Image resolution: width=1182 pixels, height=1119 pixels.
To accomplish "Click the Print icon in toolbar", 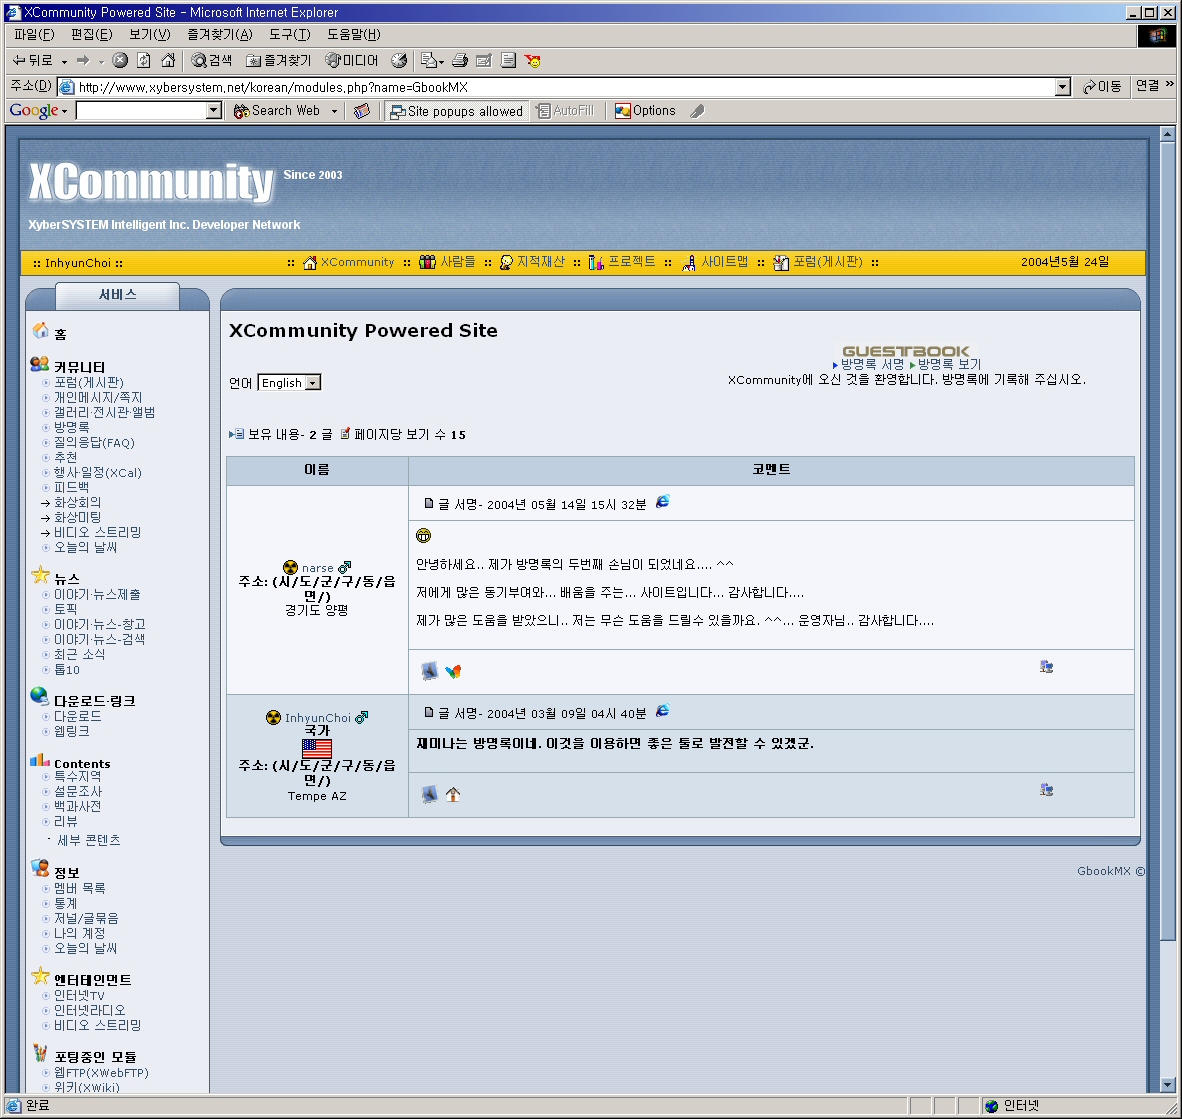I will tap(459, 60).
